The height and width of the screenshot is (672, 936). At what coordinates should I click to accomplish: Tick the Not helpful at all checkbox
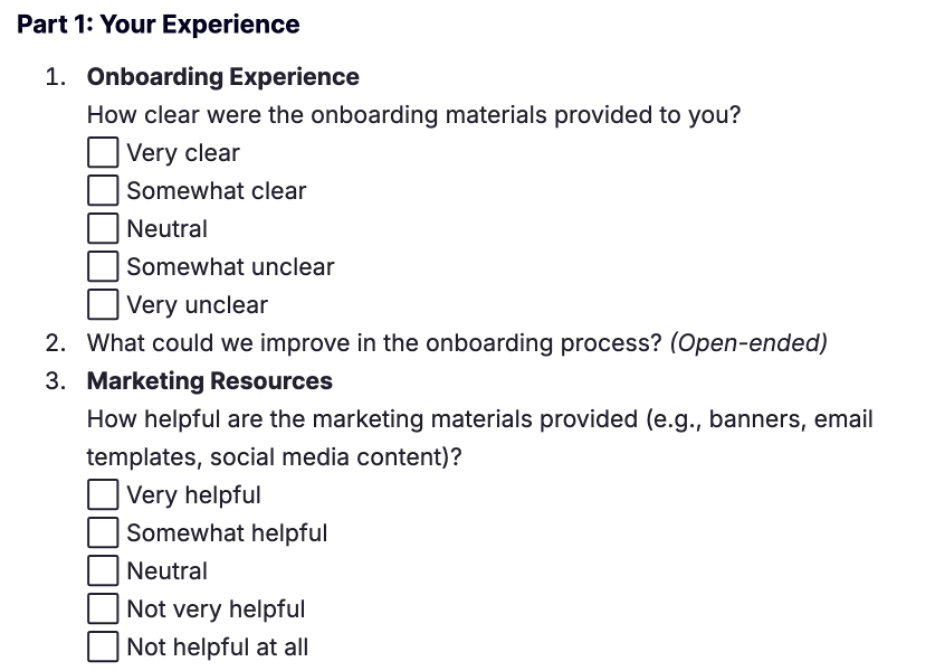103,647
